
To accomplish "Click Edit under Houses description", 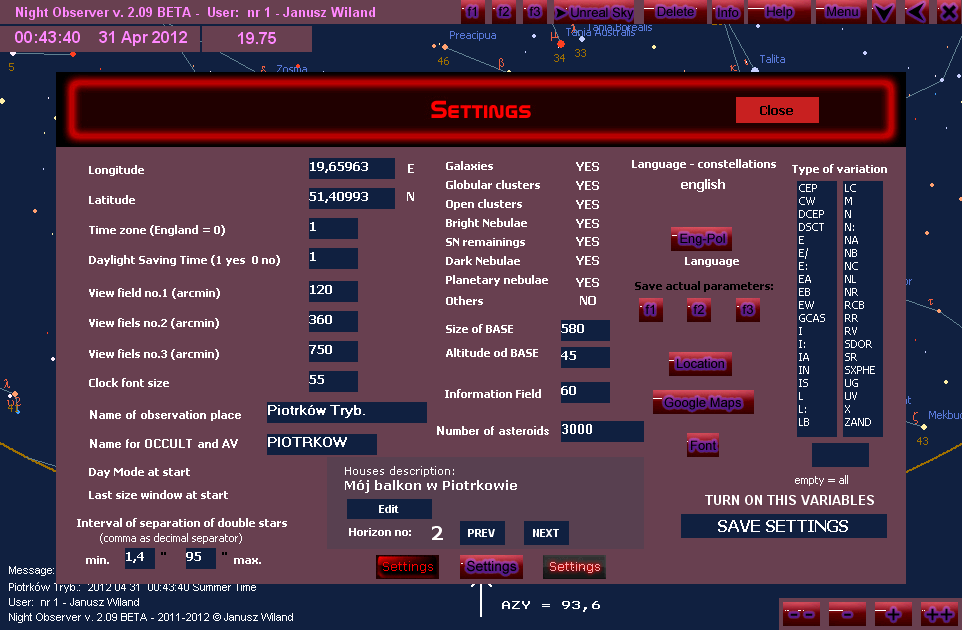I will [x=389, y=509].
